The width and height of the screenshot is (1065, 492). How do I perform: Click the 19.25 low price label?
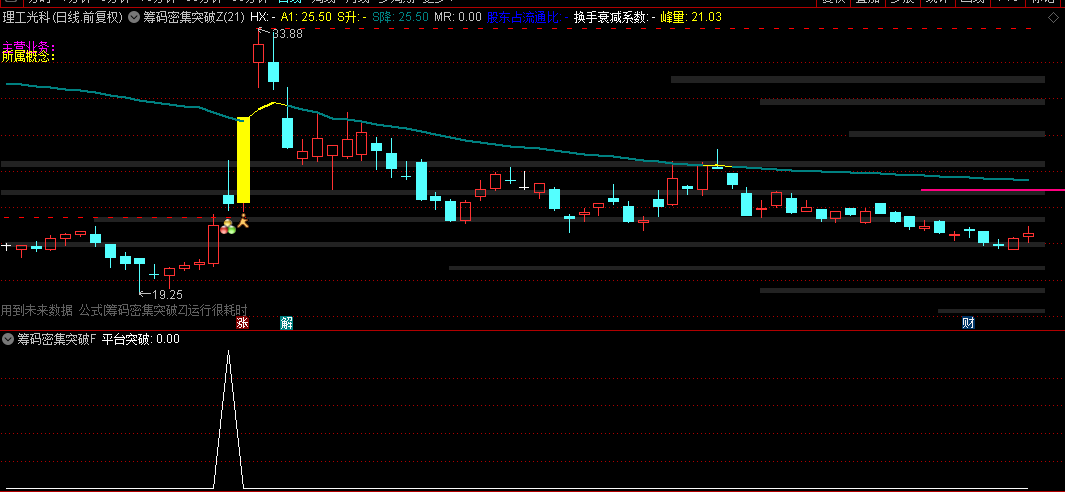point(167,295)
